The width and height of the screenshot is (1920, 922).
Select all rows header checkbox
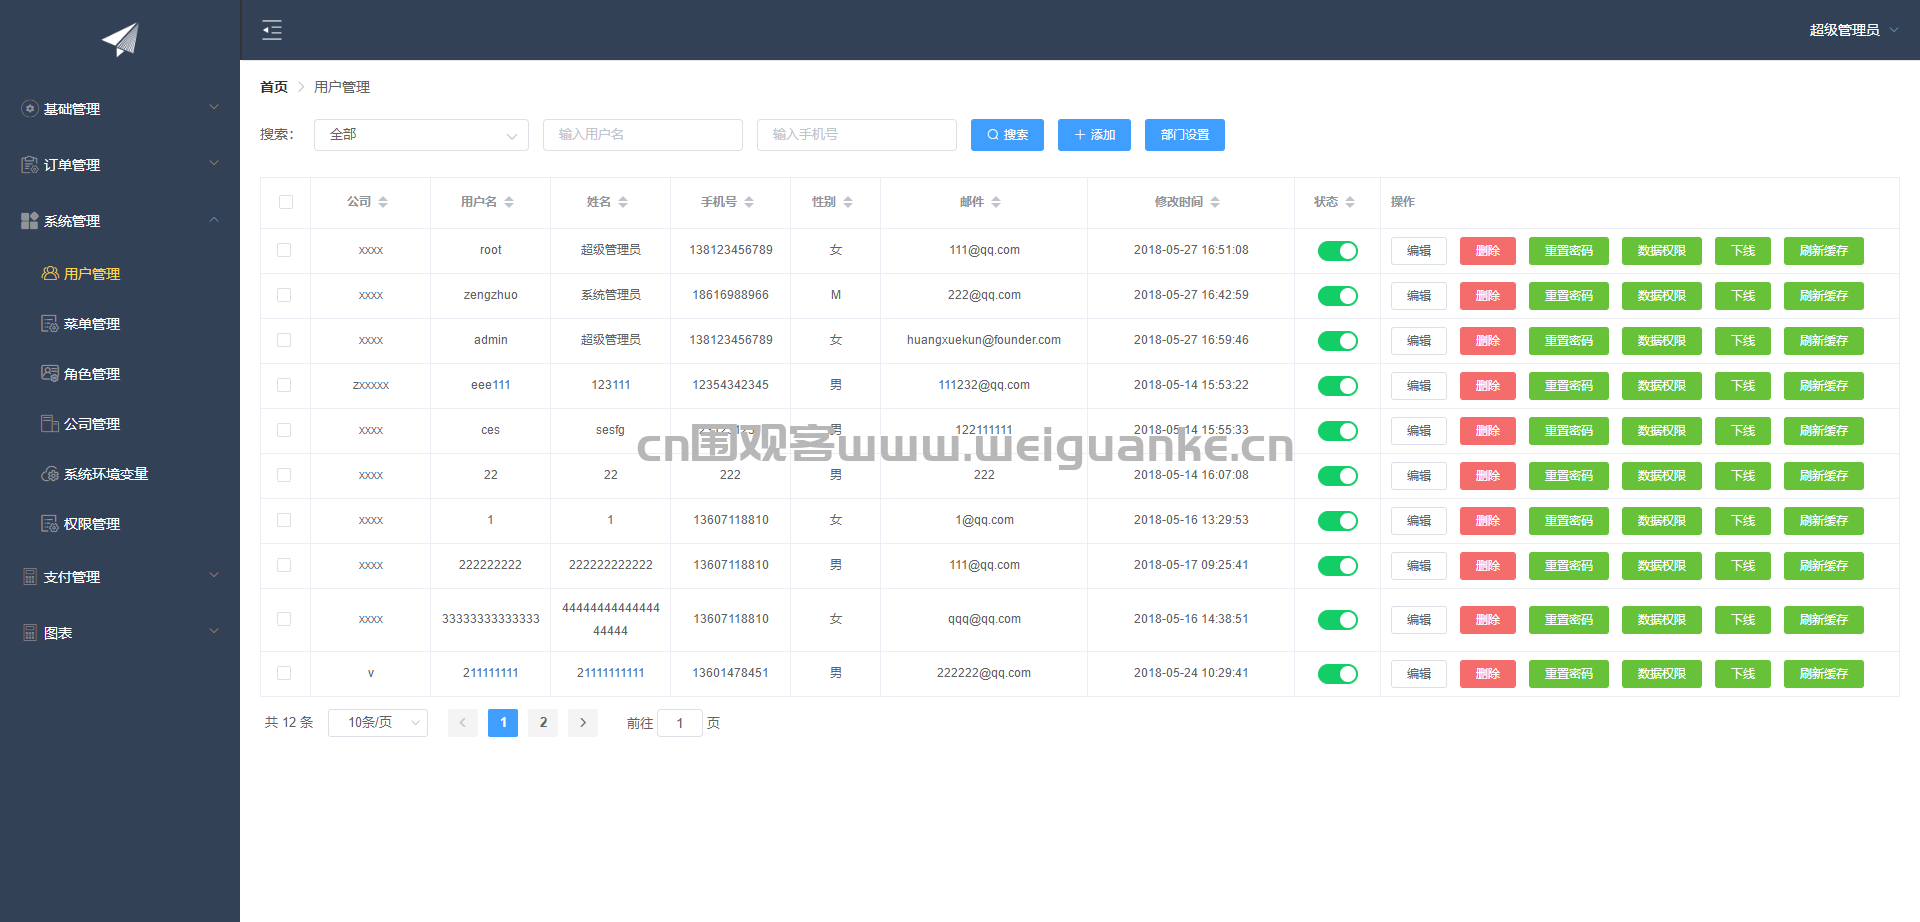286,202
